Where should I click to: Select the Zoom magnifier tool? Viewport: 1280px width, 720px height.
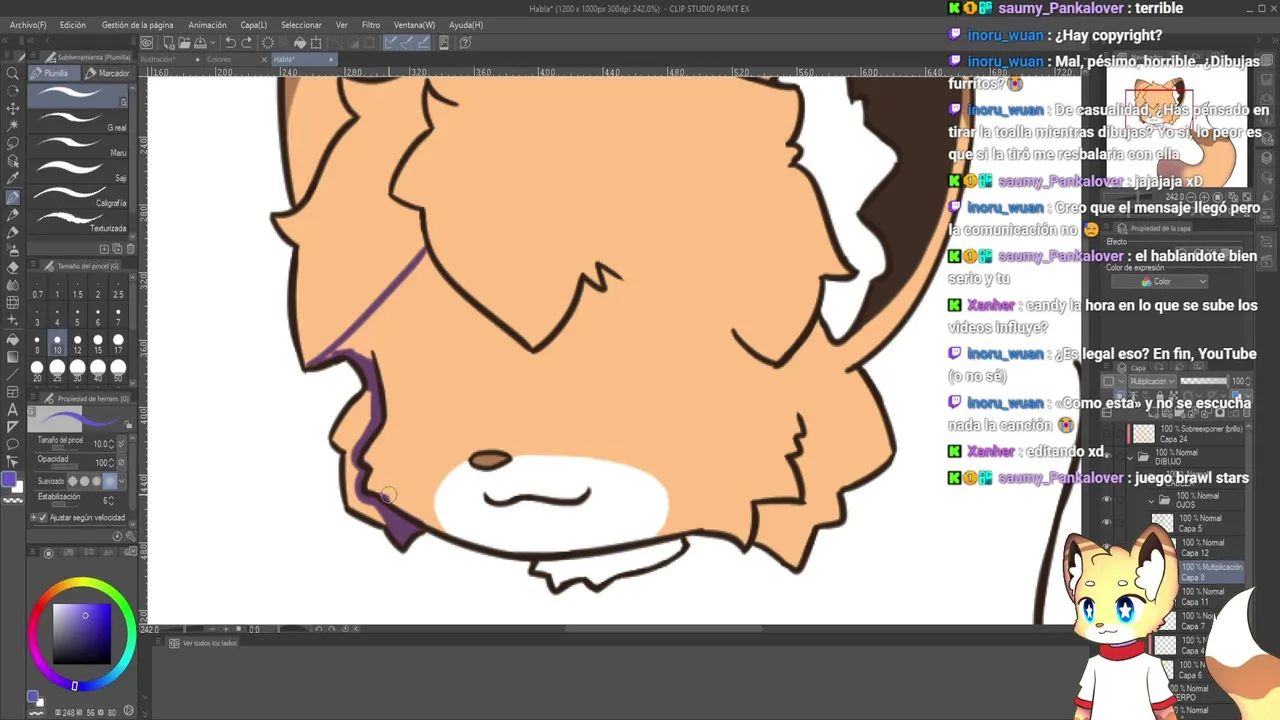coord(13,73)
